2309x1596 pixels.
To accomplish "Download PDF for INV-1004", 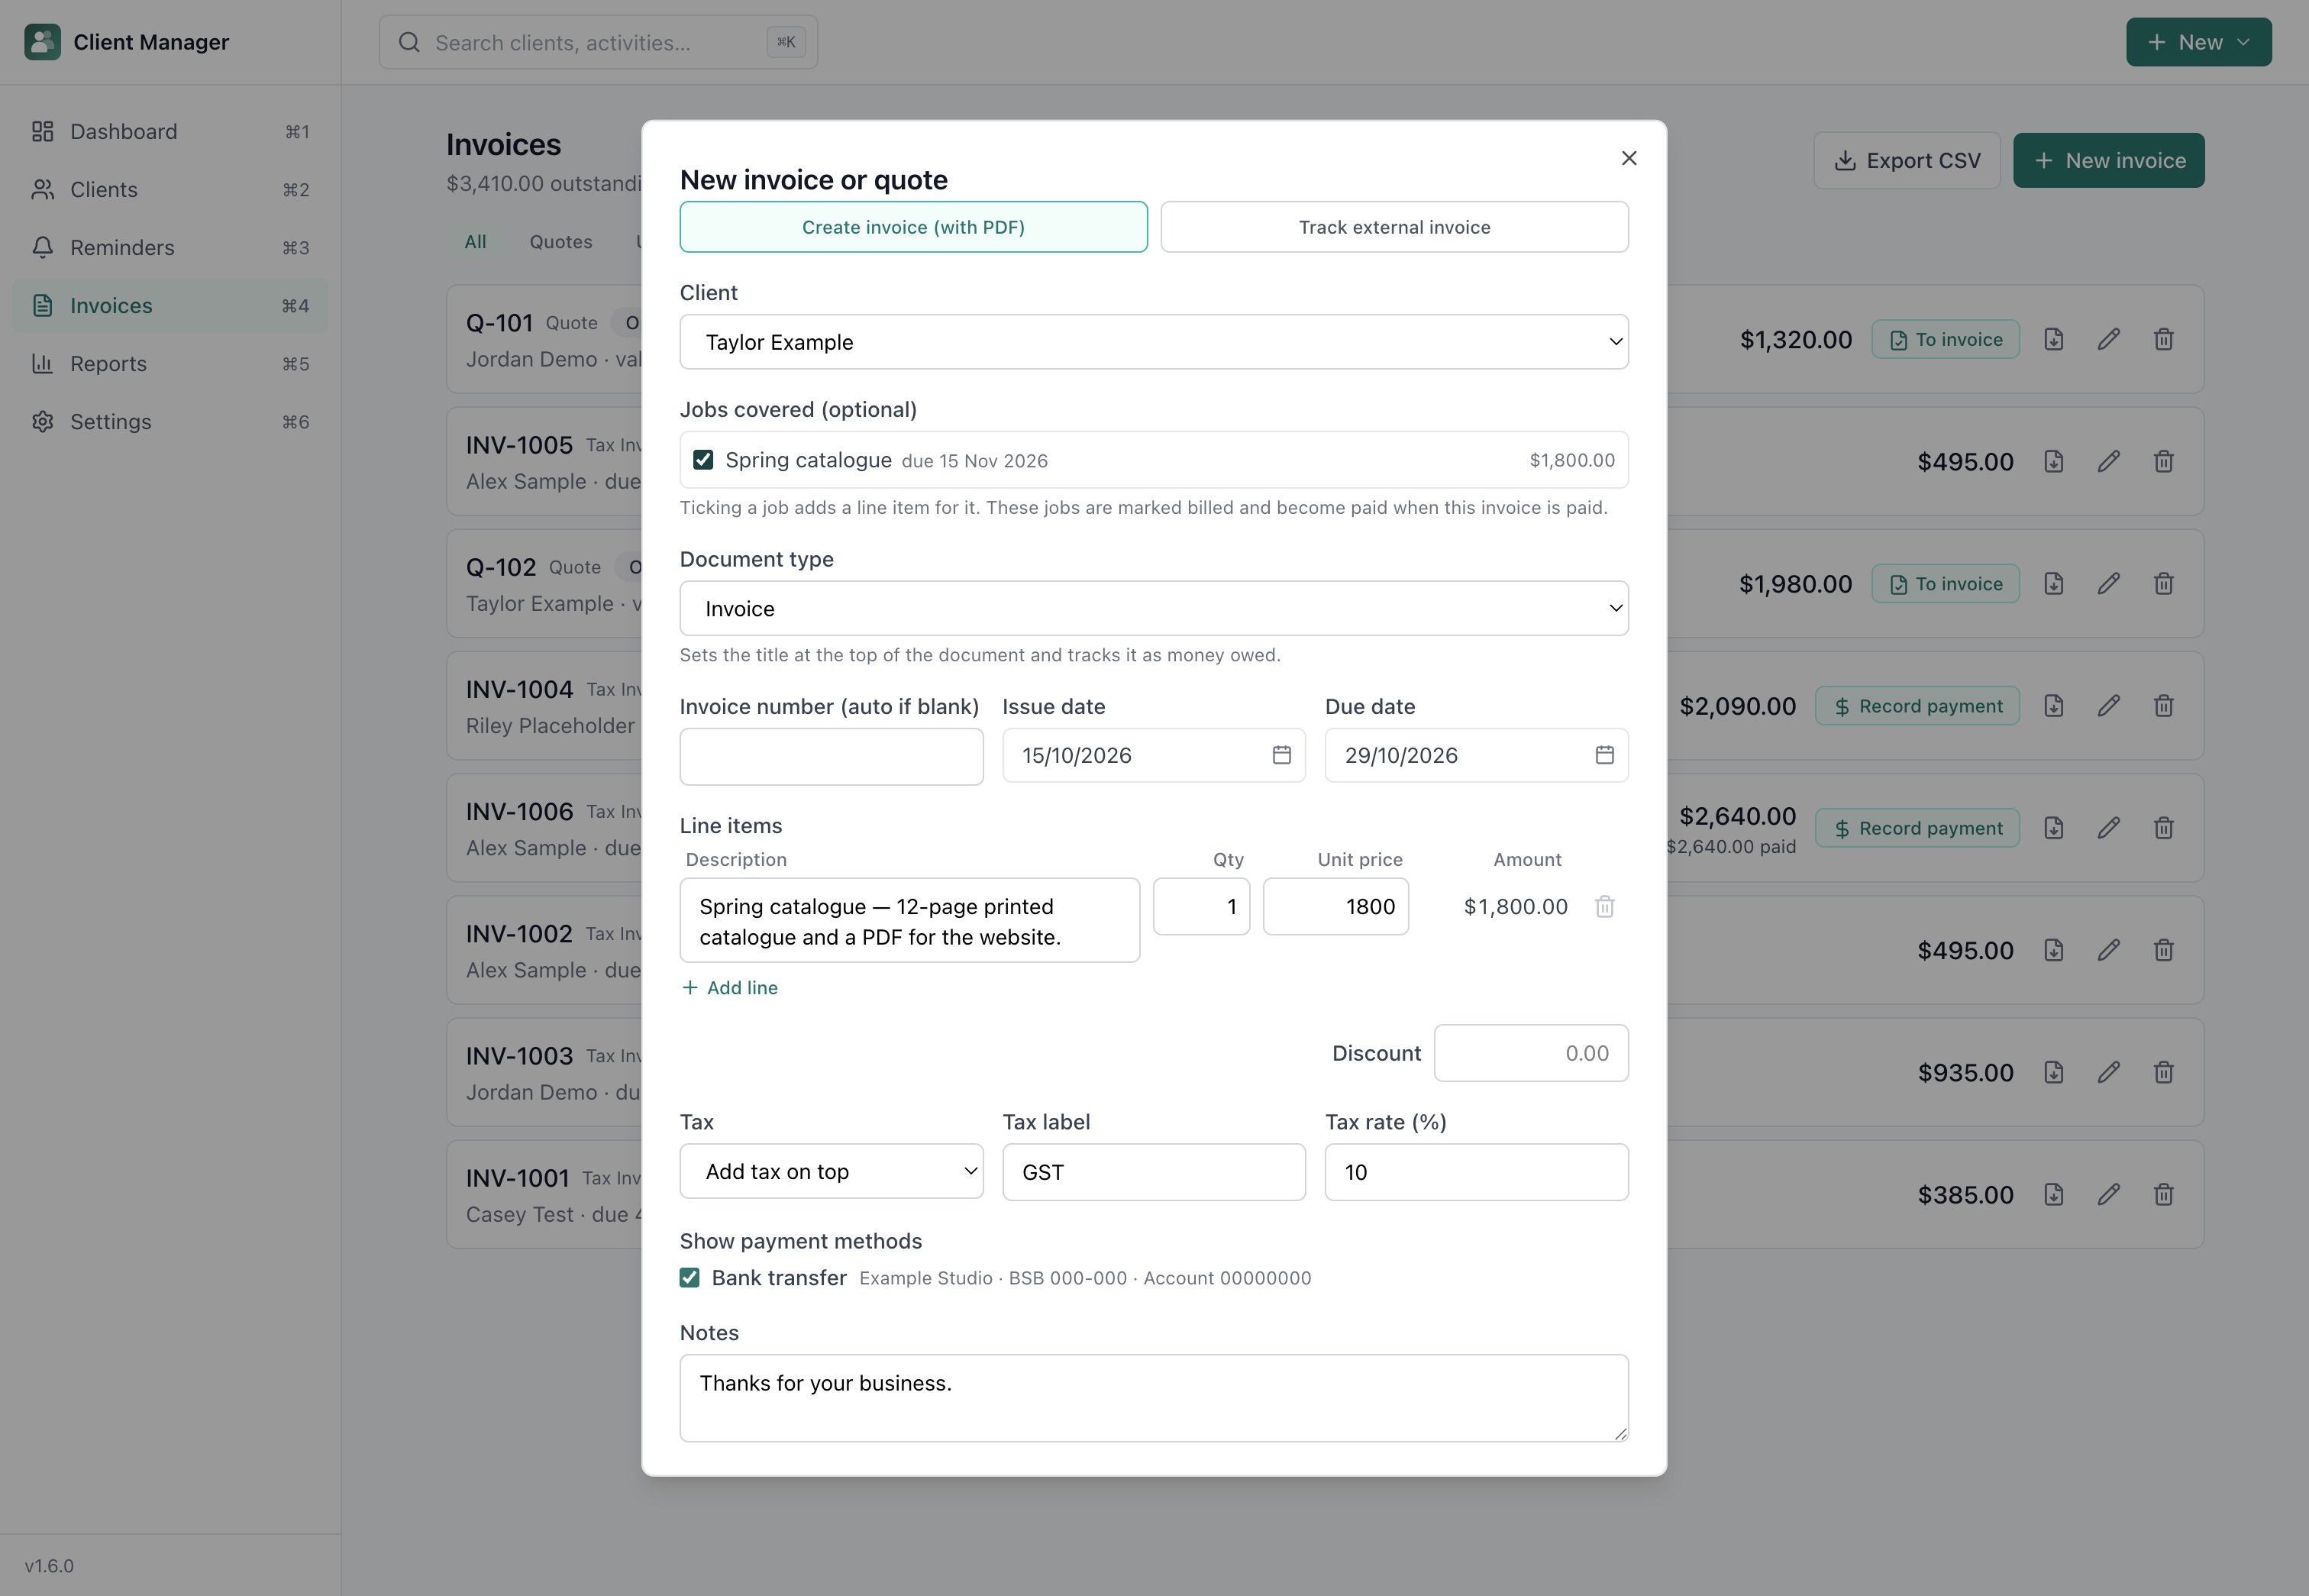I will click(2053, 706).
